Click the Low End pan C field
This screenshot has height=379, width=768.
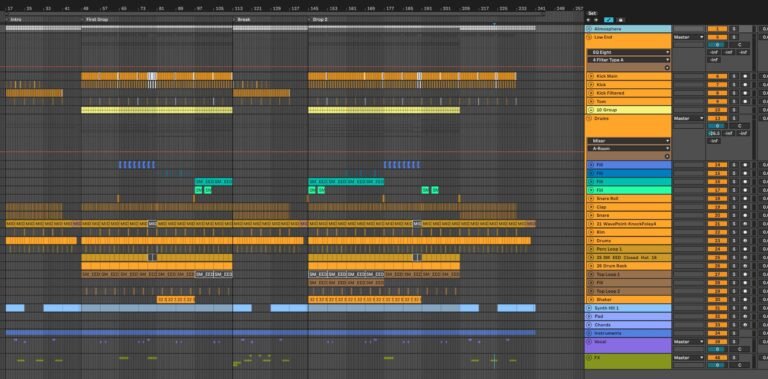(x=740, y=45)
